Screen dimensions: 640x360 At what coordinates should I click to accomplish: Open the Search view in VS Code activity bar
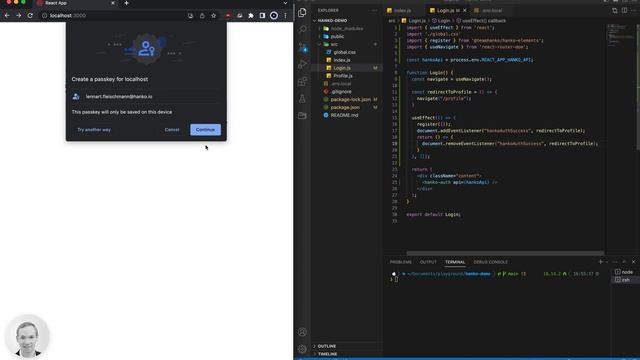[x=302, y=29]
